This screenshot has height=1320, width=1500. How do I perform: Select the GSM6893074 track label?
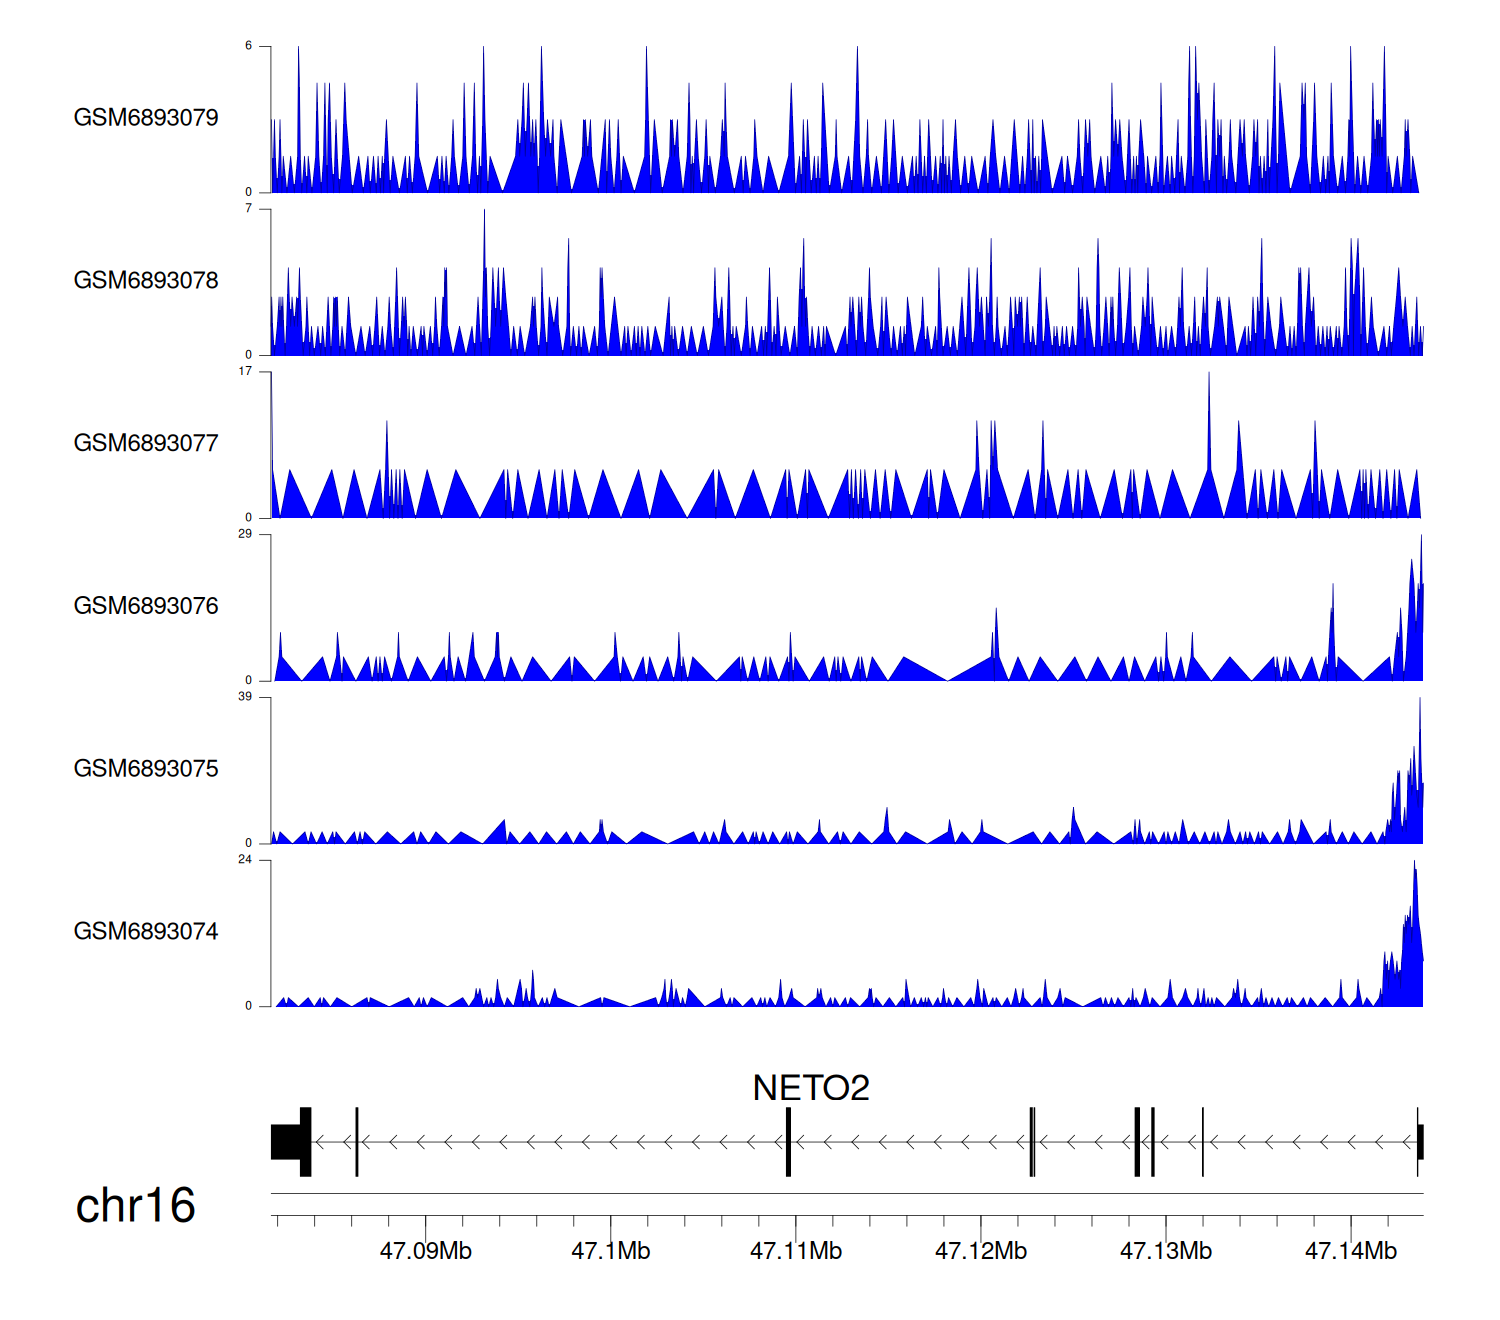click(146, 932)
